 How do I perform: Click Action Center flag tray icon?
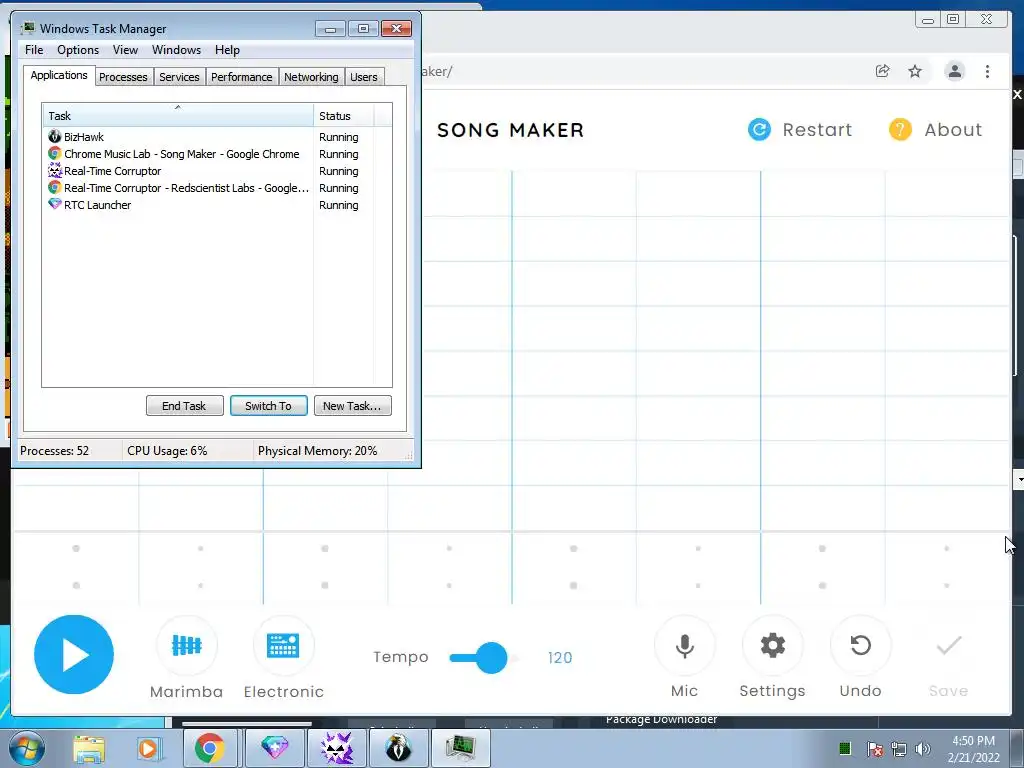coord(875,749)
